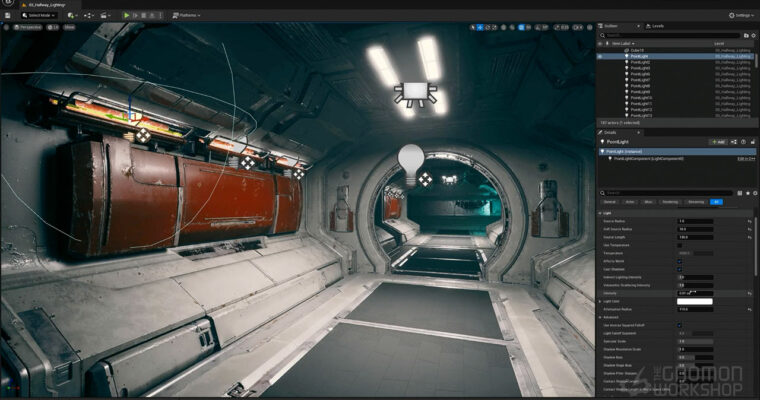Open the Settings button at top right

(x=742, y=16)
